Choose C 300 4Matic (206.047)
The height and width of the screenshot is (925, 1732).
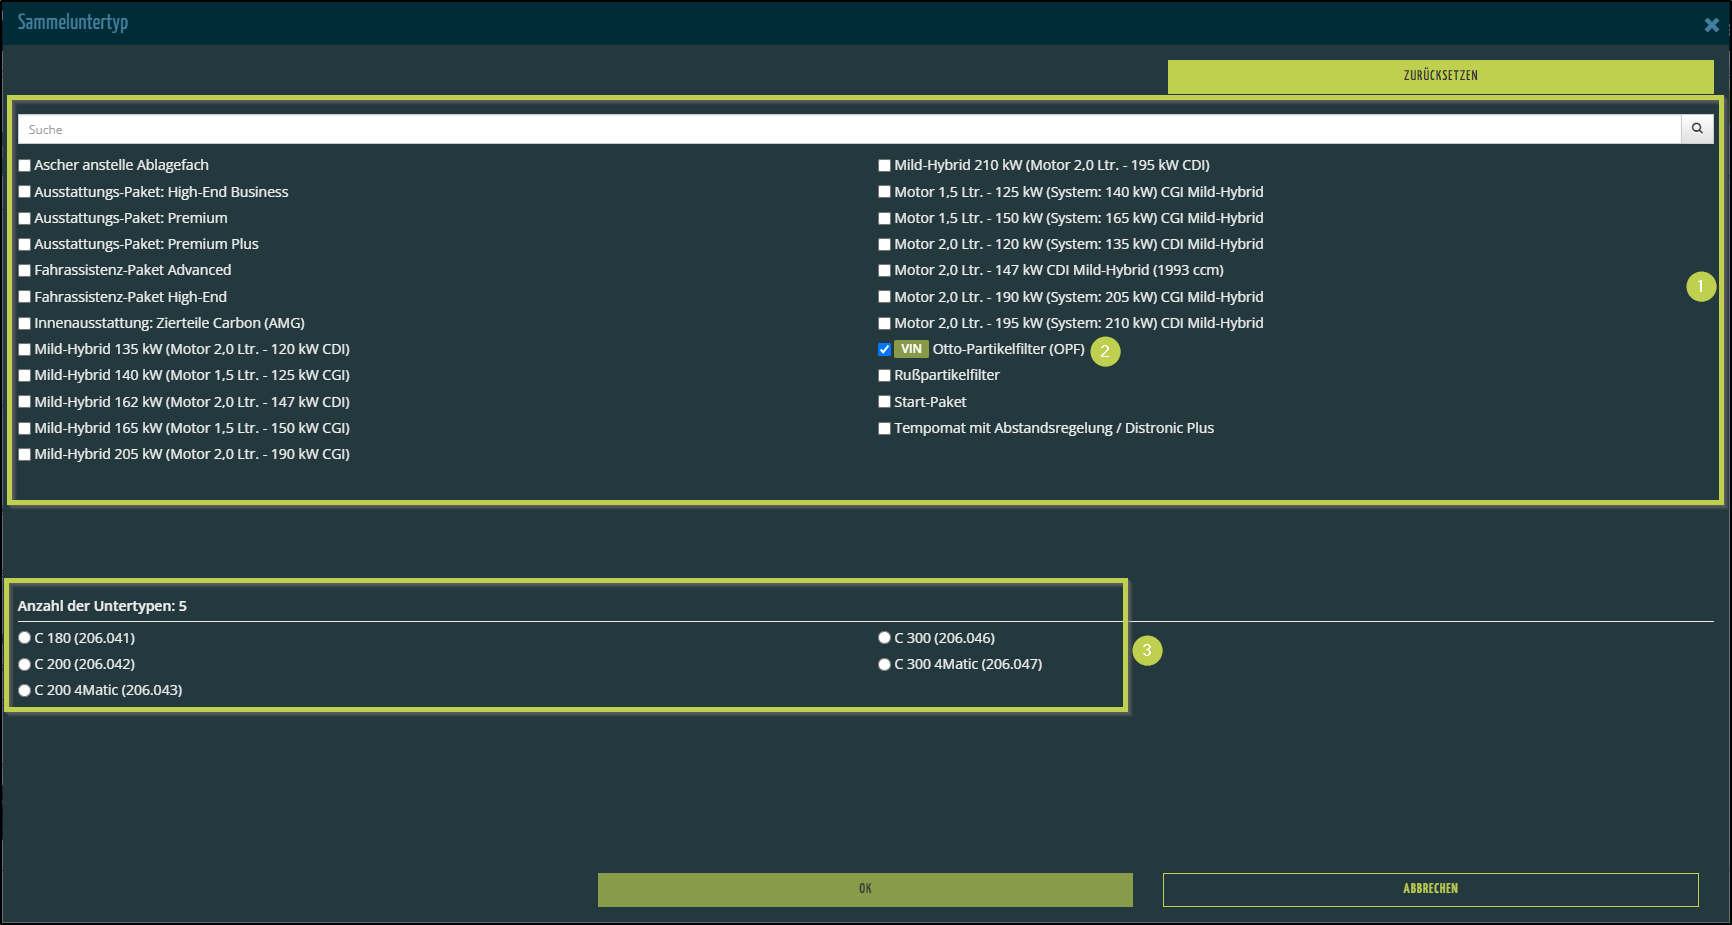(884, 664)
